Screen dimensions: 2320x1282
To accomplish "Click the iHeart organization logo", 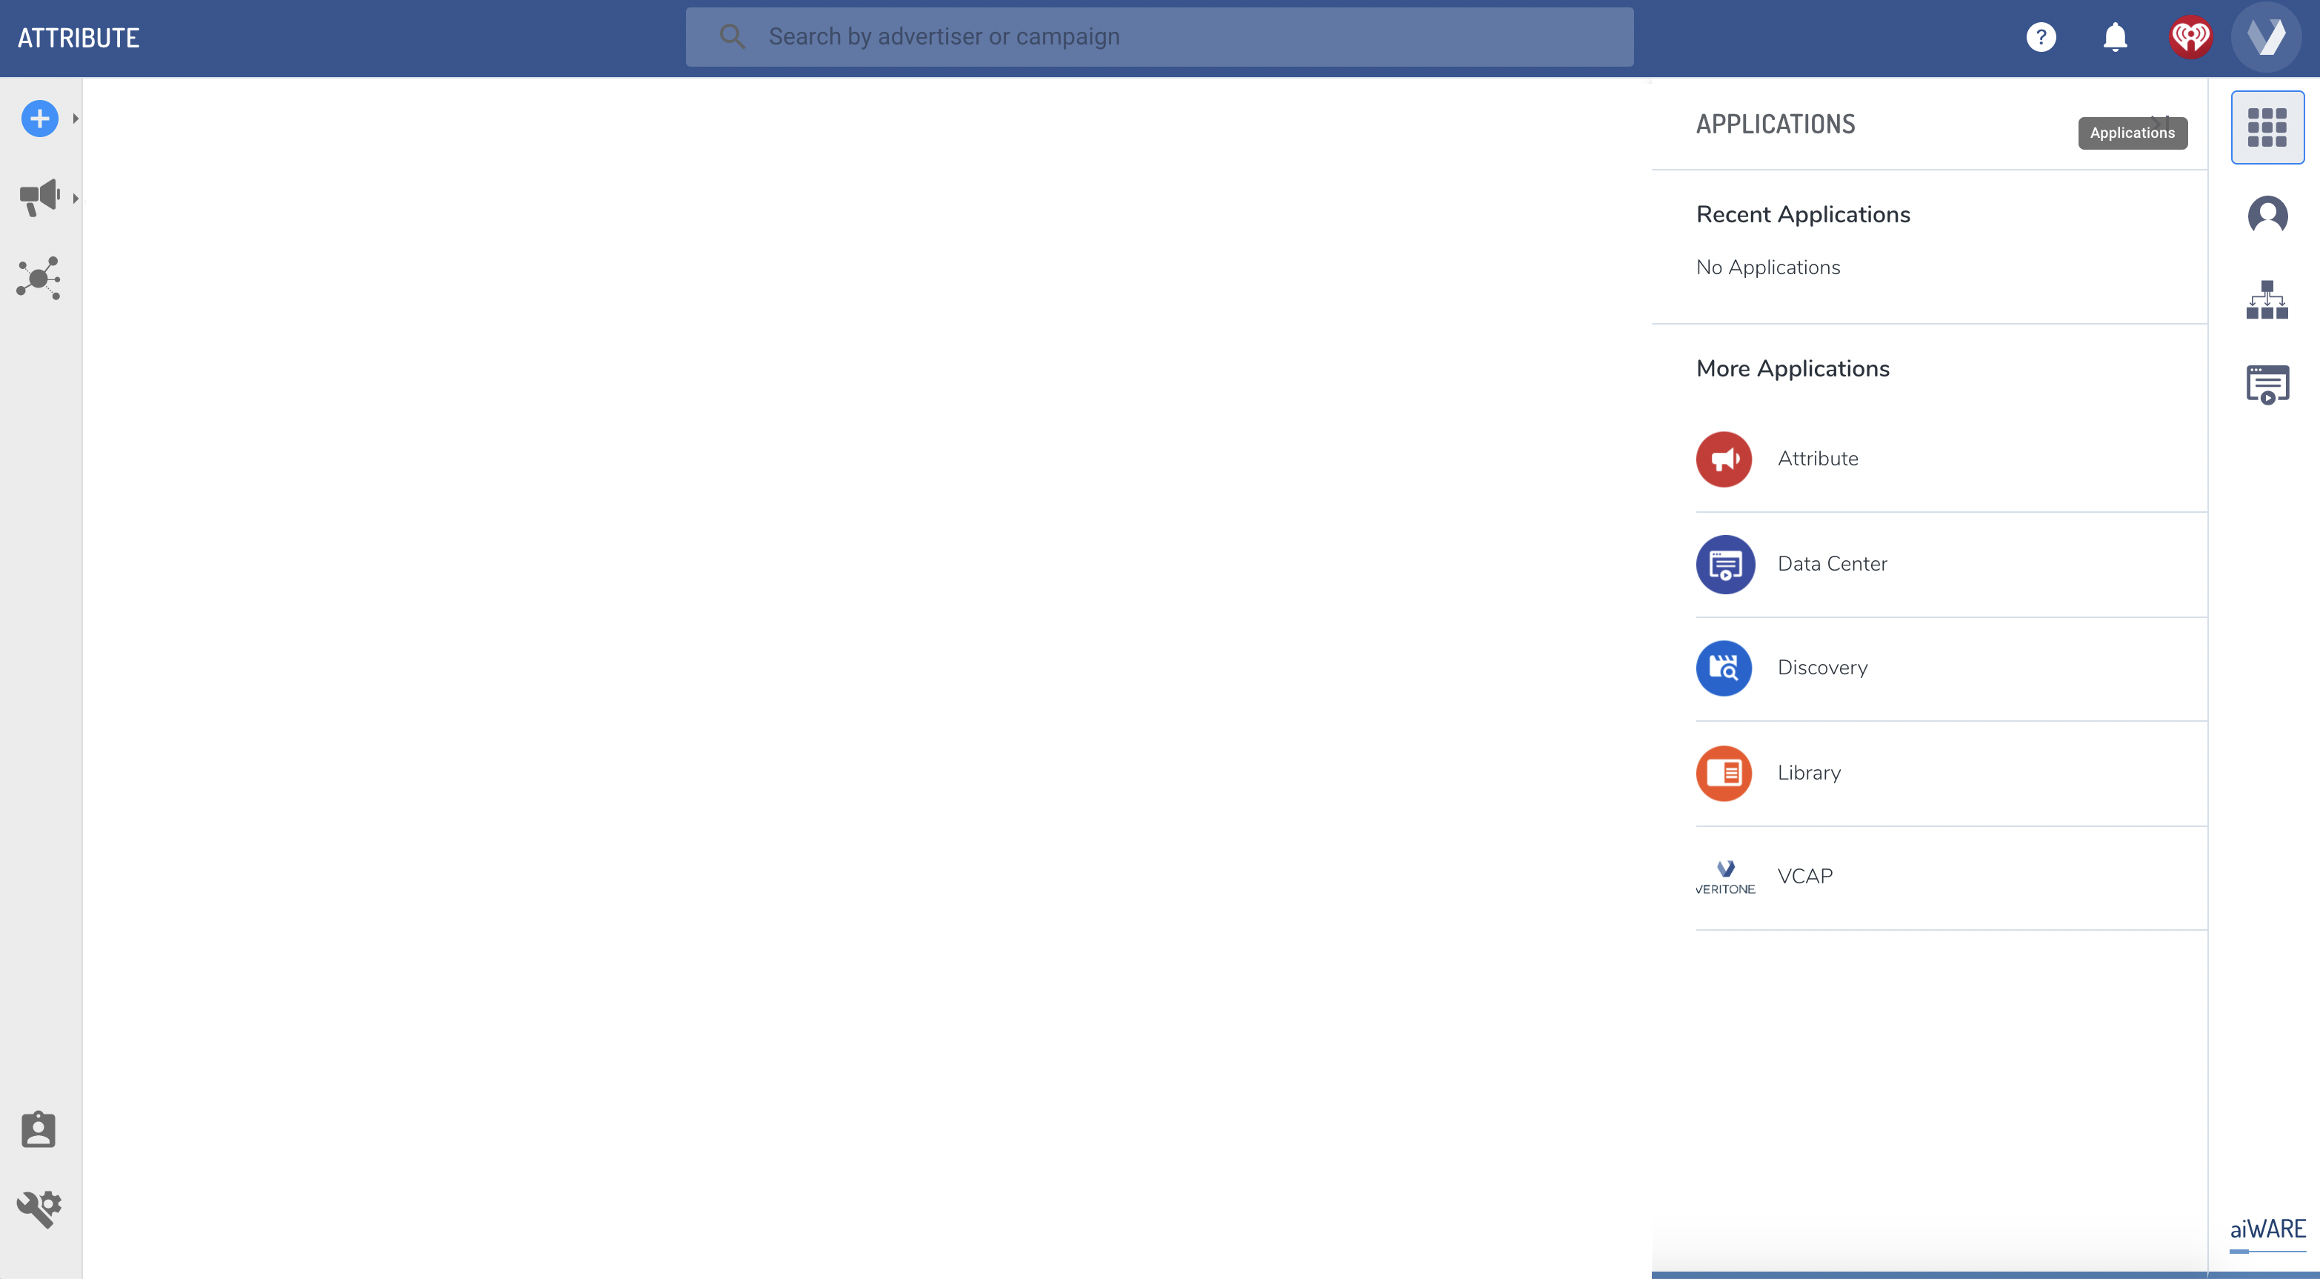I will point(2190,37).
